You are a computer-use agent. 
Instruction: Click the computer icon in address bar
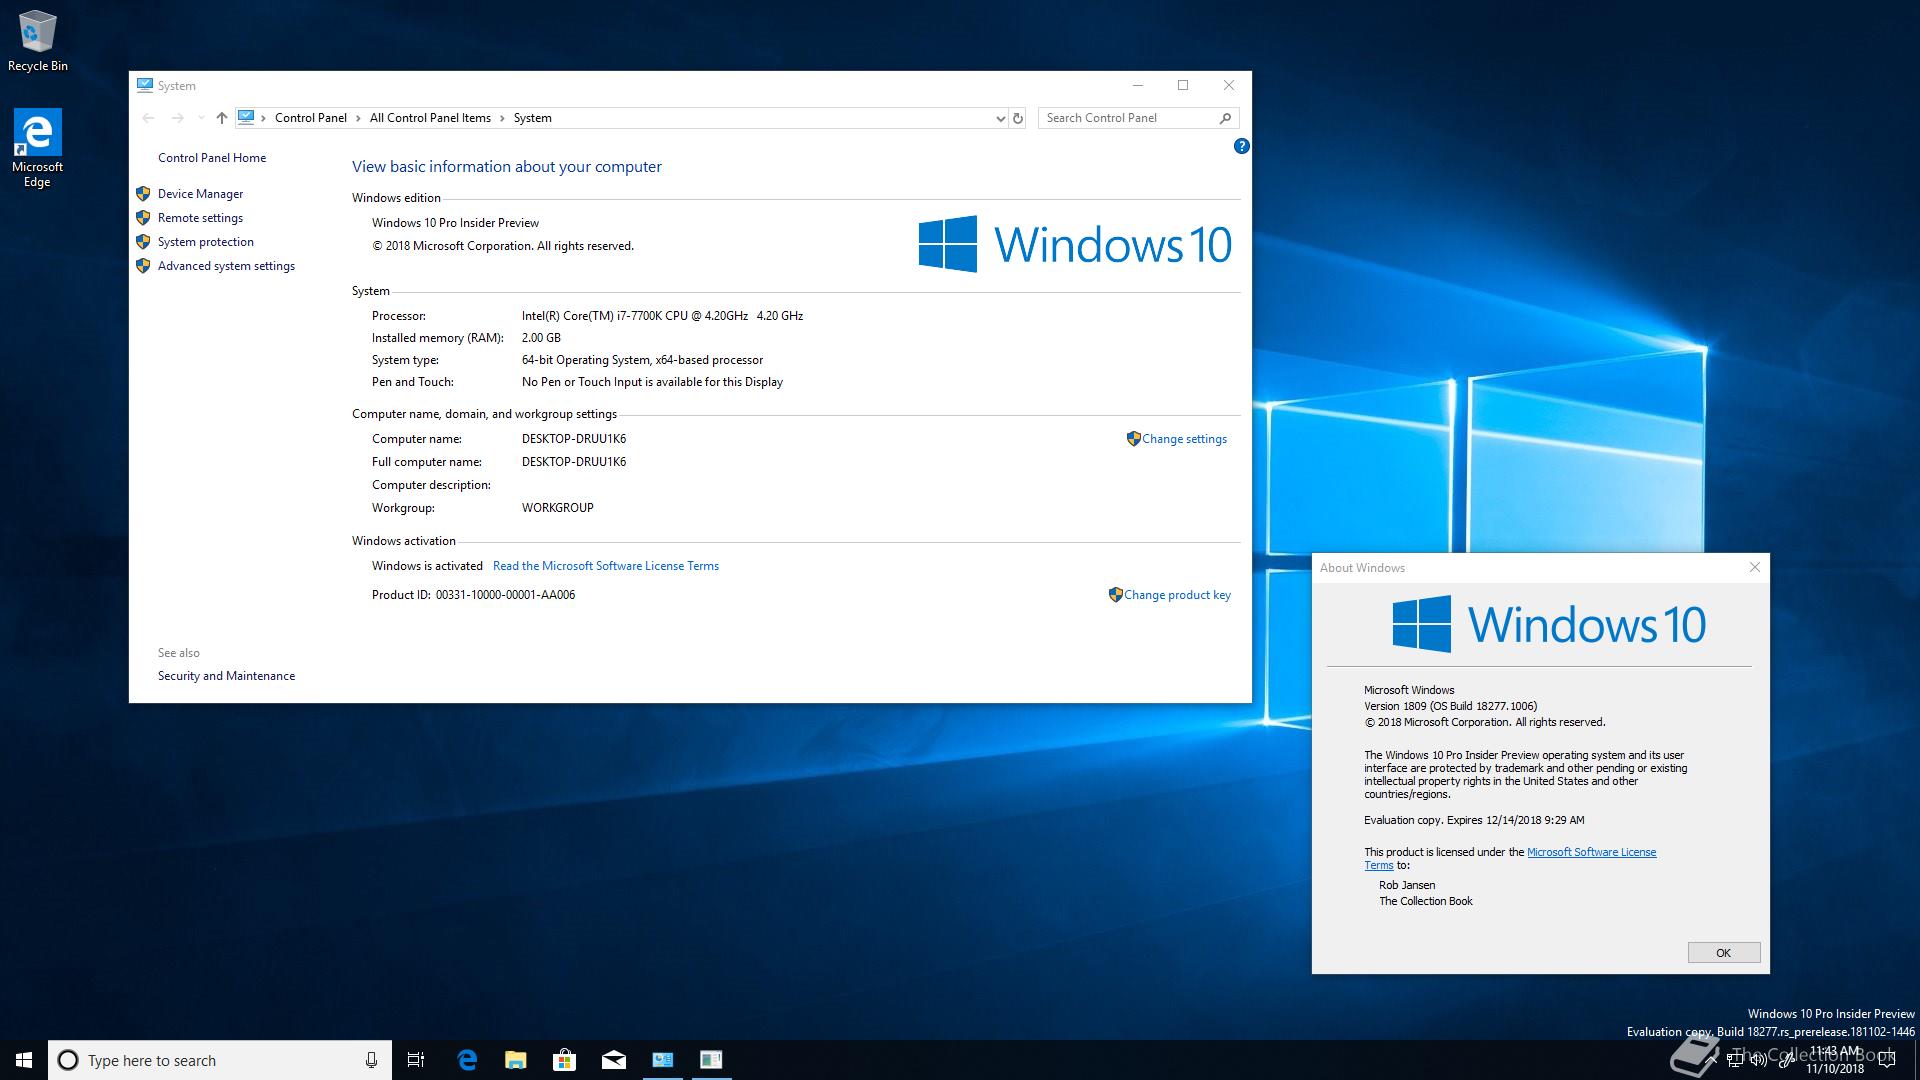click(x=246, y=118)
